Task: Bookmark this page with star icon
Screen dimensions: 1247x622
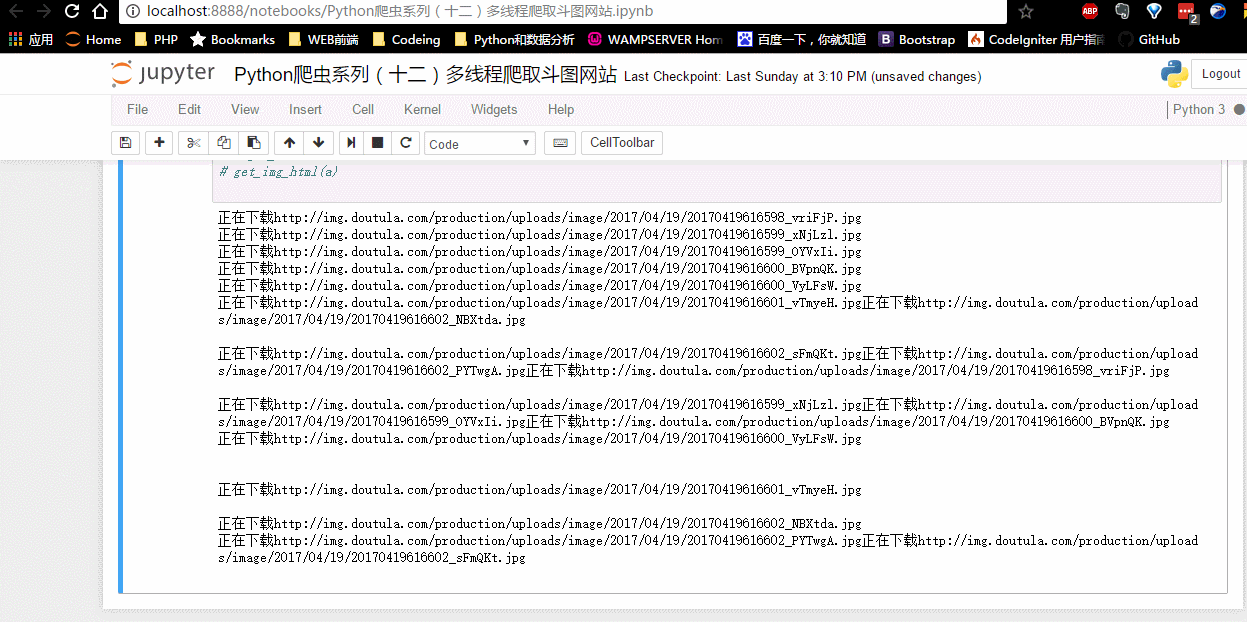Action: click(1026, 12)
